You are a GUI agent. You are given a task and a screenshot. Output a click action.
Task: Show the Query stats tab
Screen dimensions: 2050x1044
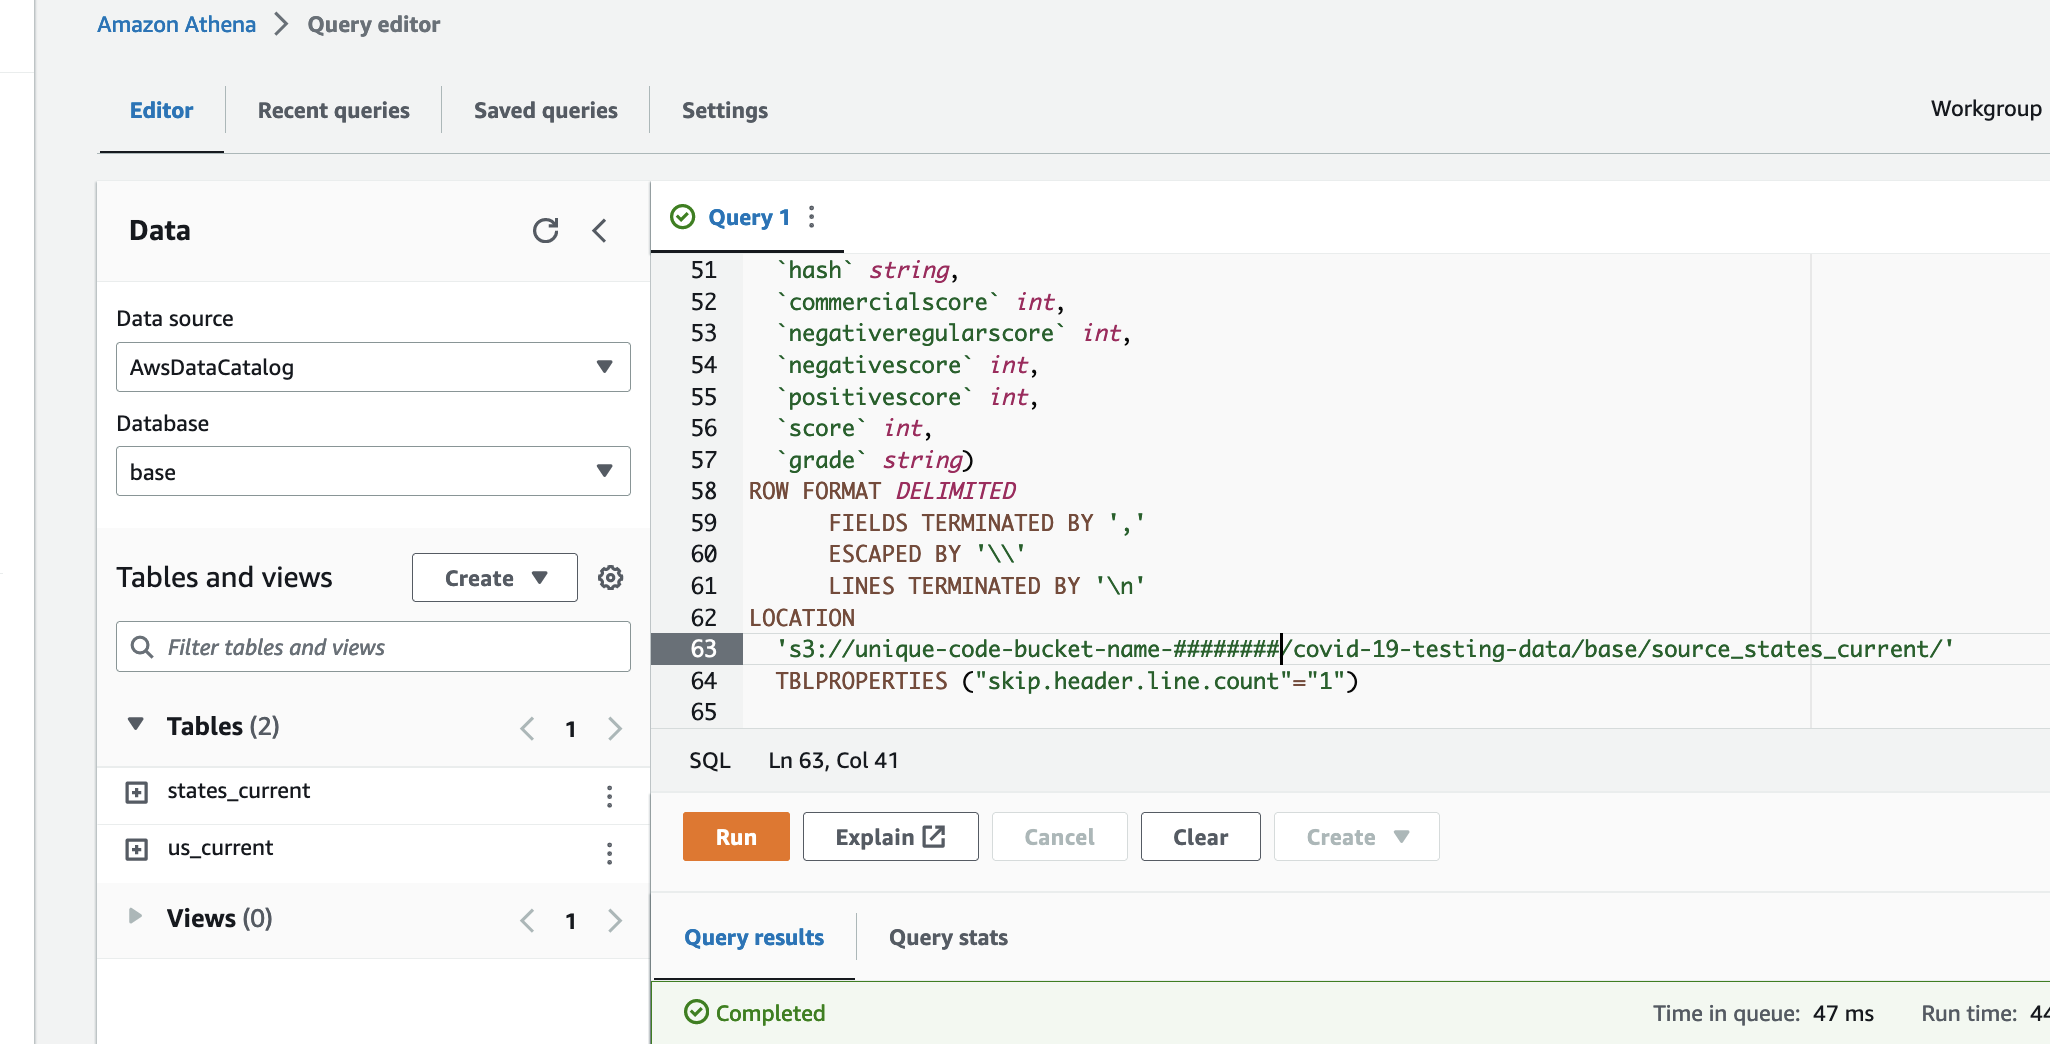click(x=948, y=937)
